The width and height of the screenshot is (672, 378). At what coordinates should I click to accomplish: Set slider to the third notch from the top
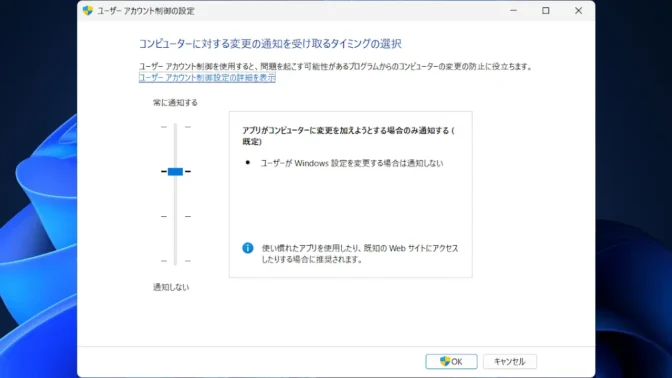[x=175, y=216]
